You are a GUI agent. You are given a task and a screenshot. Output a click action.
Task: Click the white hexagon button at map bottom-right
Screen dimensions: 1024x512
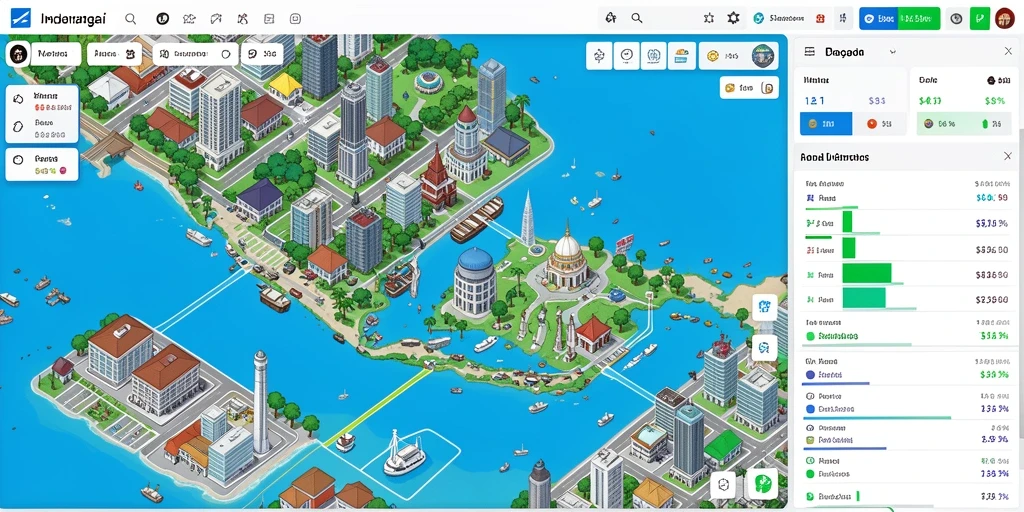click(723, 485)
